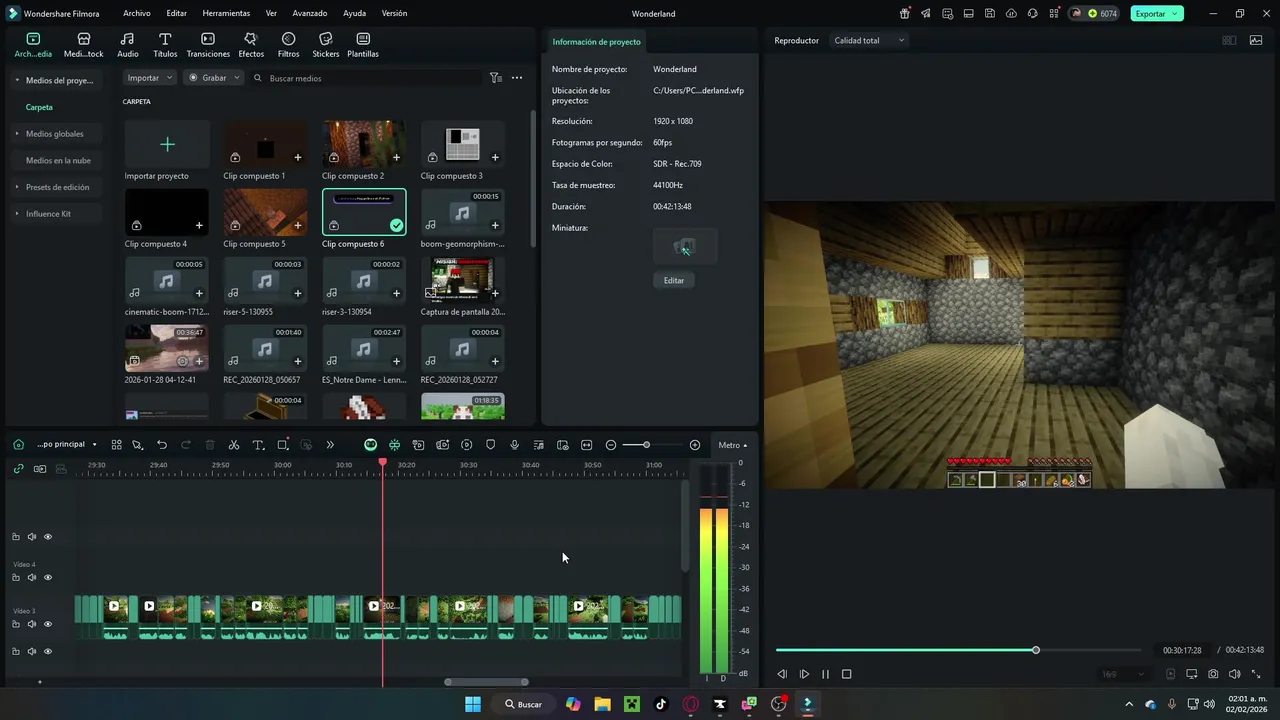The height and width of the screenshot is (720, 1280).
Task: Click the Importar proyecto tile
Action: click(x=167, y=151)
